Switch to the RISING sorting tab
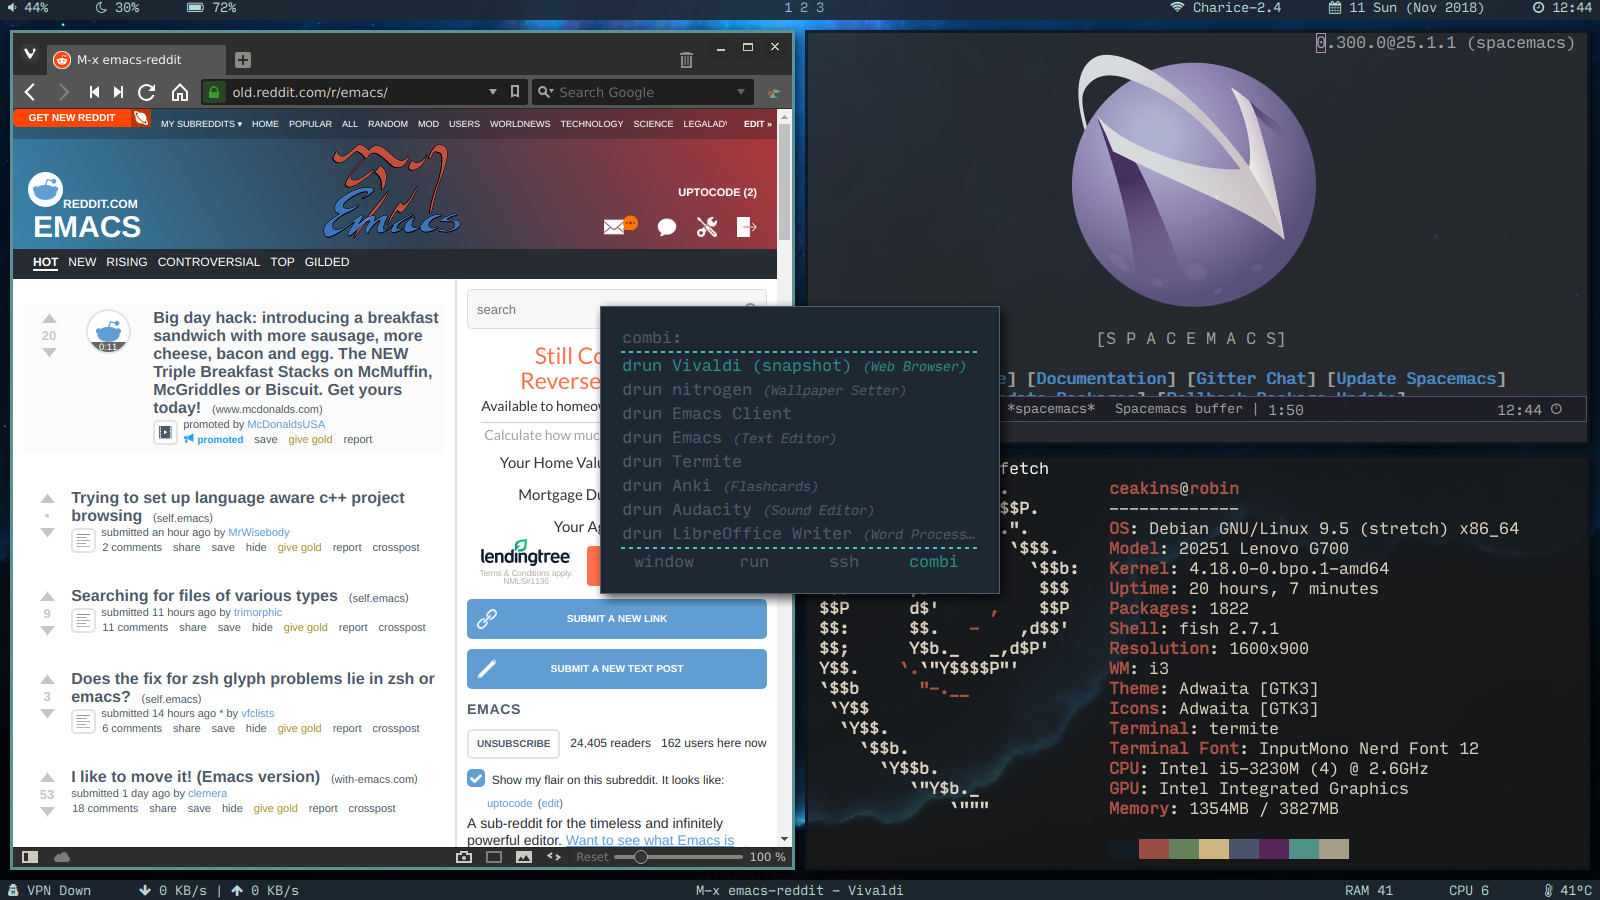The width and height of the screenshot is (1600, 900). point(127,262)
